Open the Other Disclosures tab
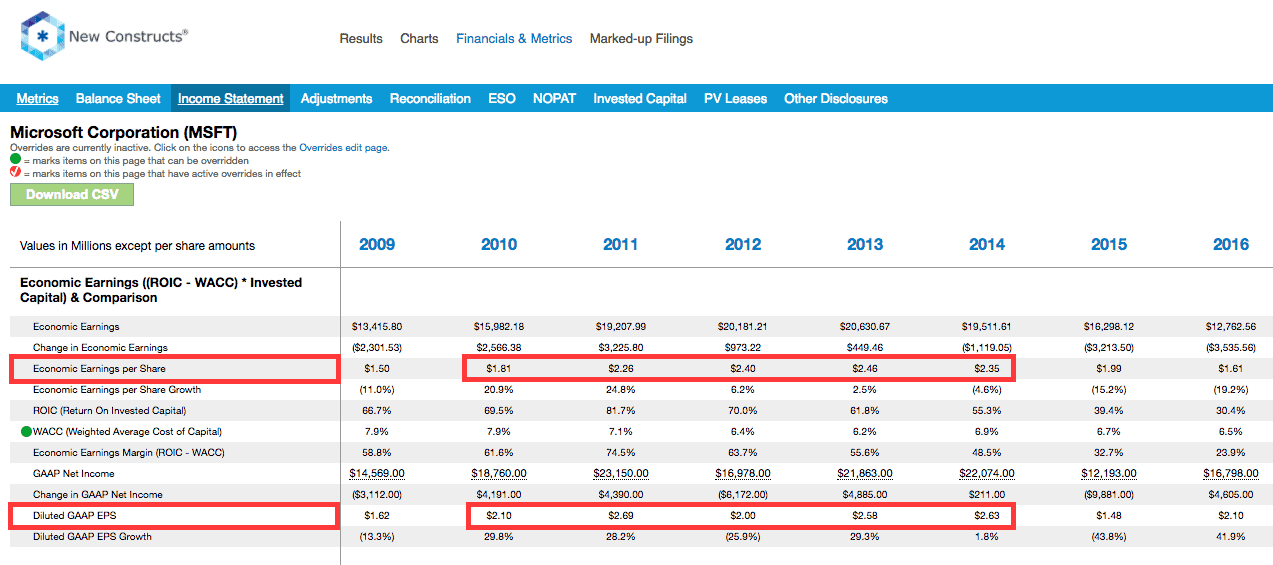Image resolution: width=1273 pixels, height=565 pixels. 836,98
